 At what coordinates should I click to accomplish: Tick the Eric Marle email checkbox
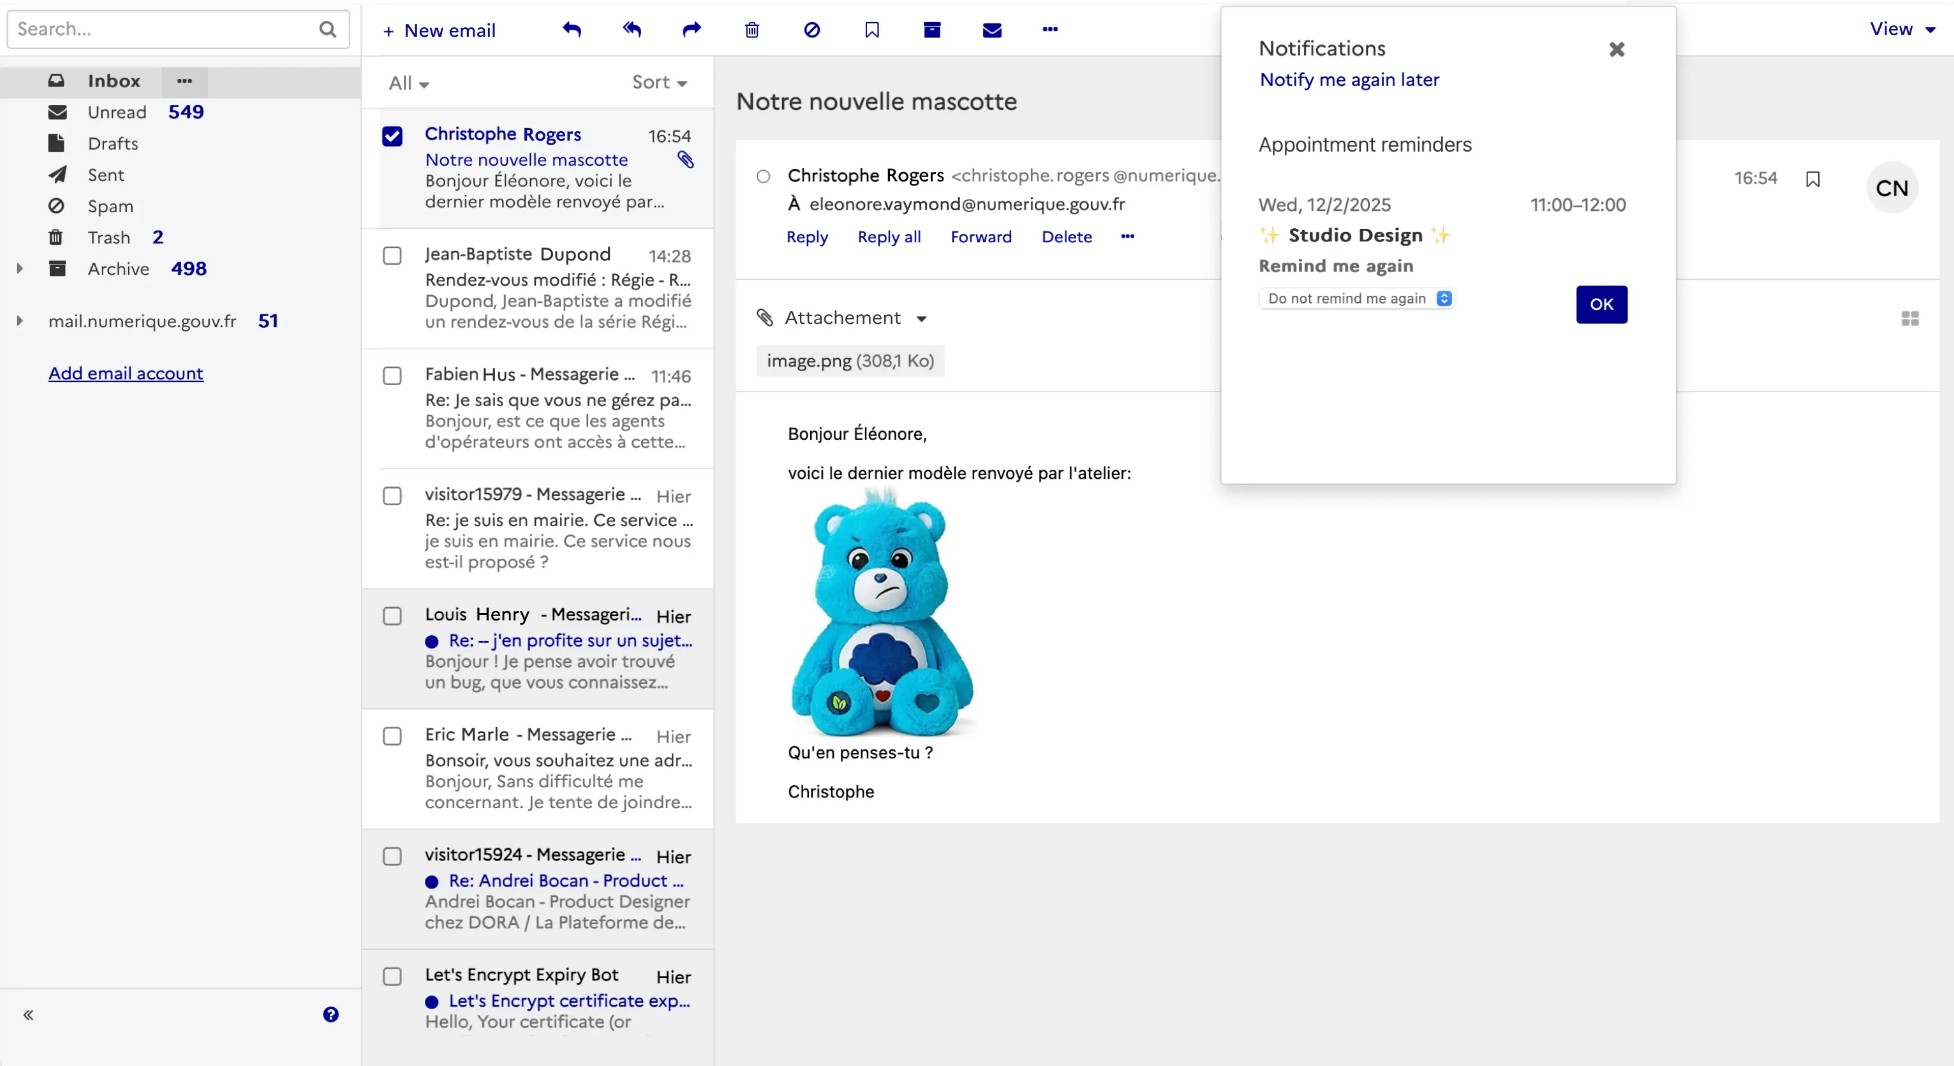(392, 736)
